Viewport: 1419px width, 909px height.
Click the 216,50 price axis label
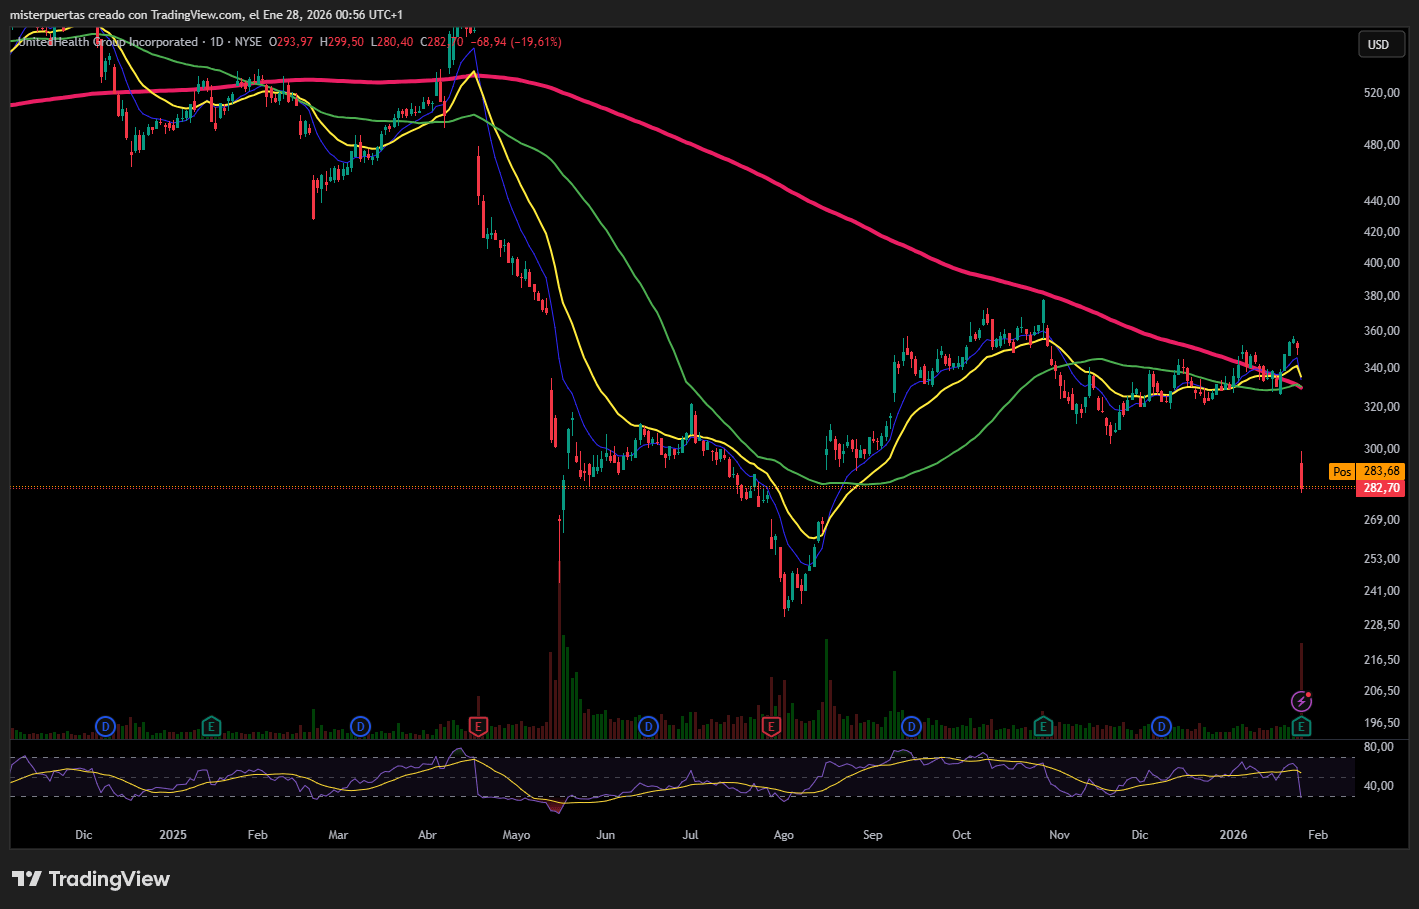[x=1381, y=660]
